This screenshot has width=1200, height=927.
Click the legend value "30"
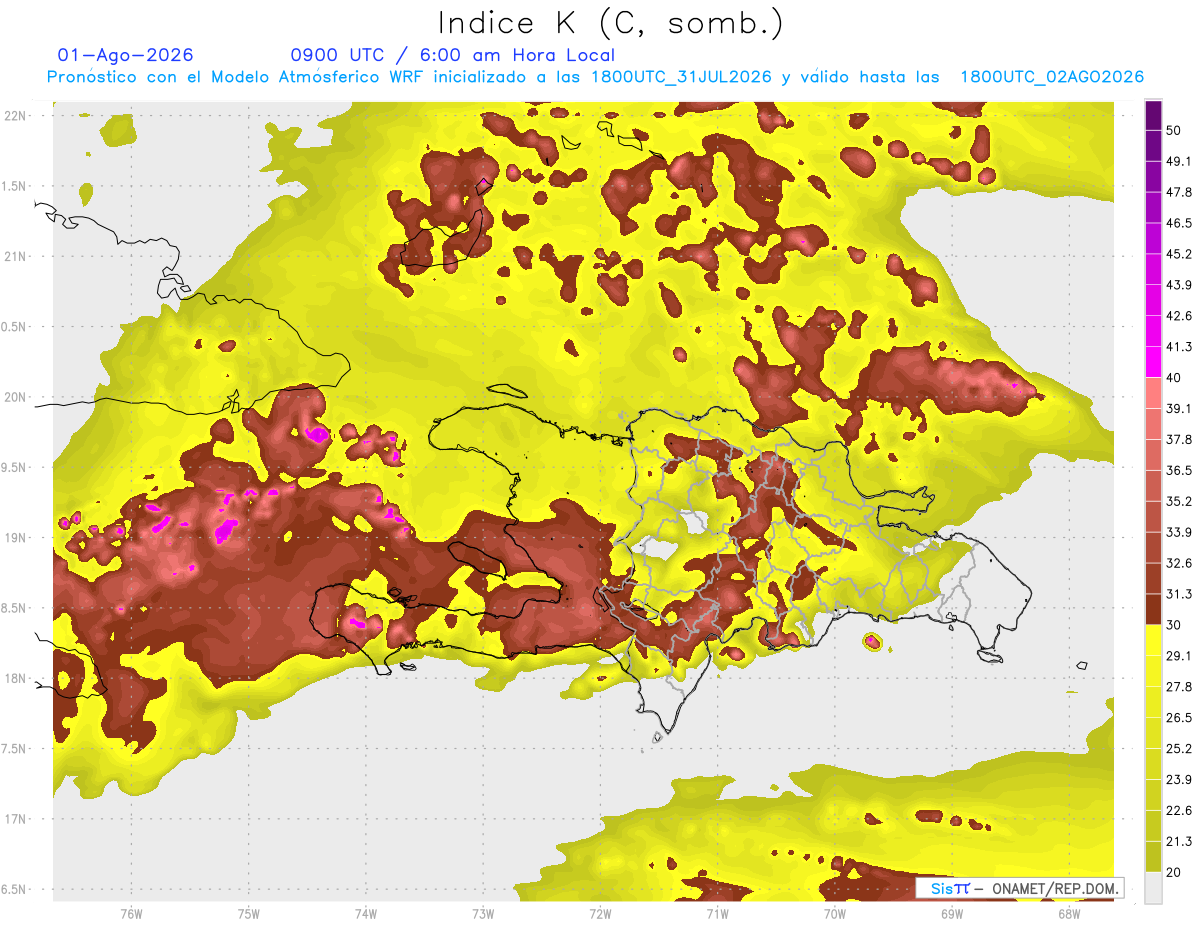click(x=1174, y=625)
